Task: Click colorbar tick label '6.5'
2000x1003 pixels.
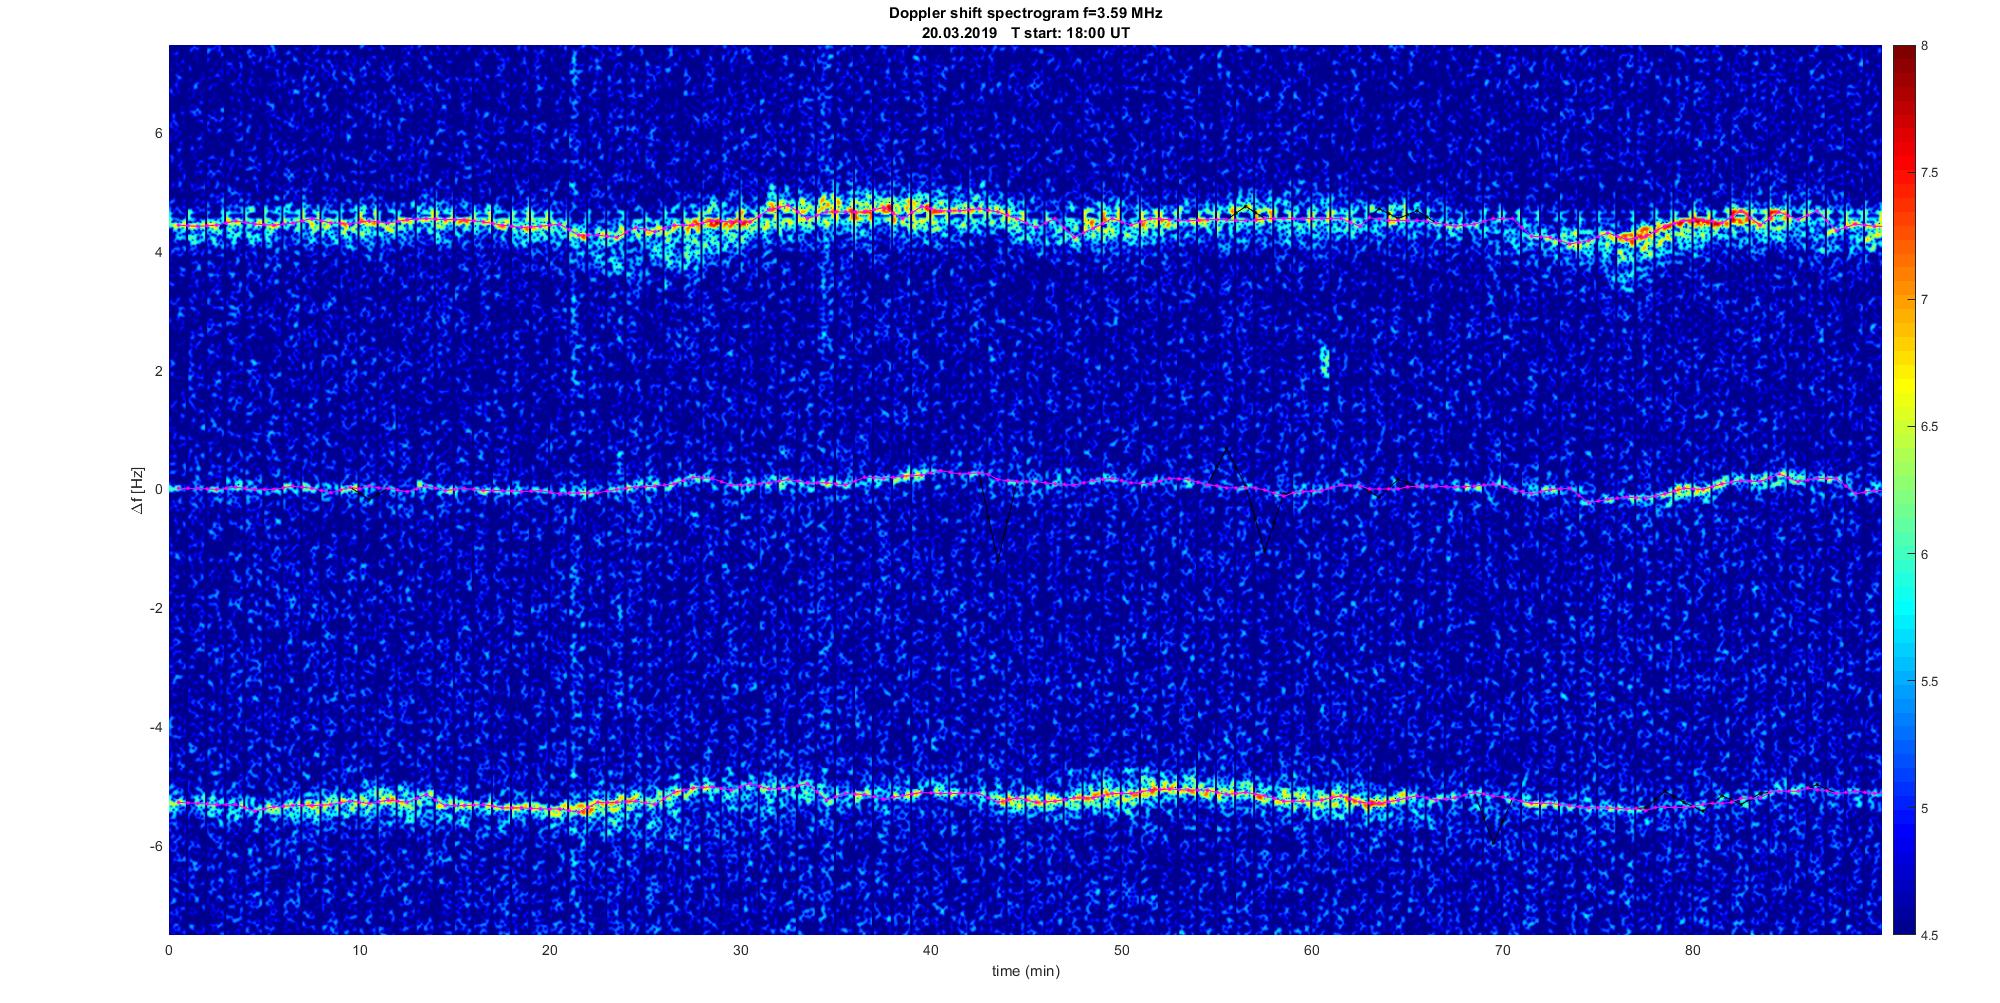Action: [x=1929, y=427]
